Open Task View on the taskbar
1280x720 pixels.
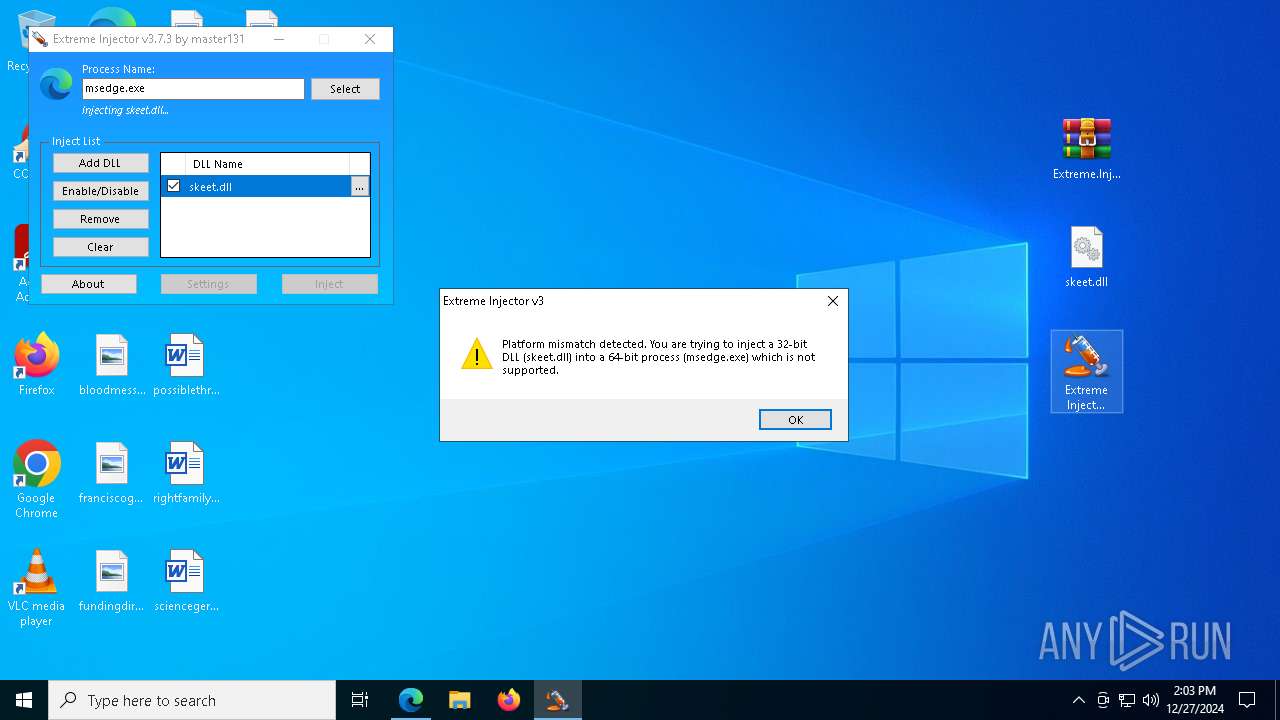pos(360,700)
